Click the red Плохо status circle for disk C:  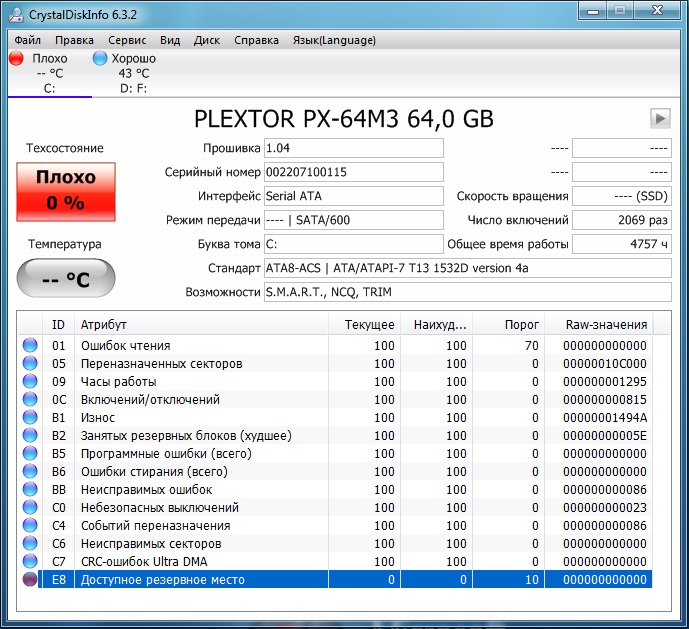click(x=16, y=58)
